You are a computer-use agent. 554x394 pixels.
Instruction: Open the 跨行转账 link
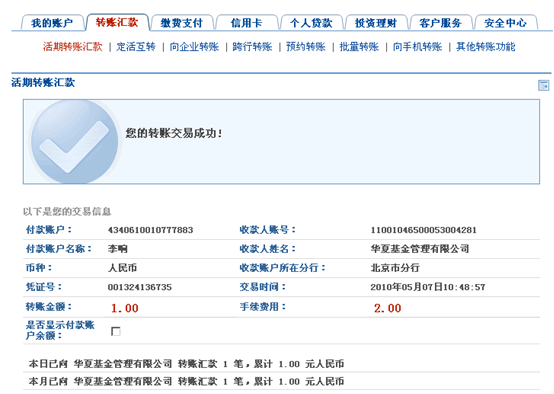pos(252,47)
